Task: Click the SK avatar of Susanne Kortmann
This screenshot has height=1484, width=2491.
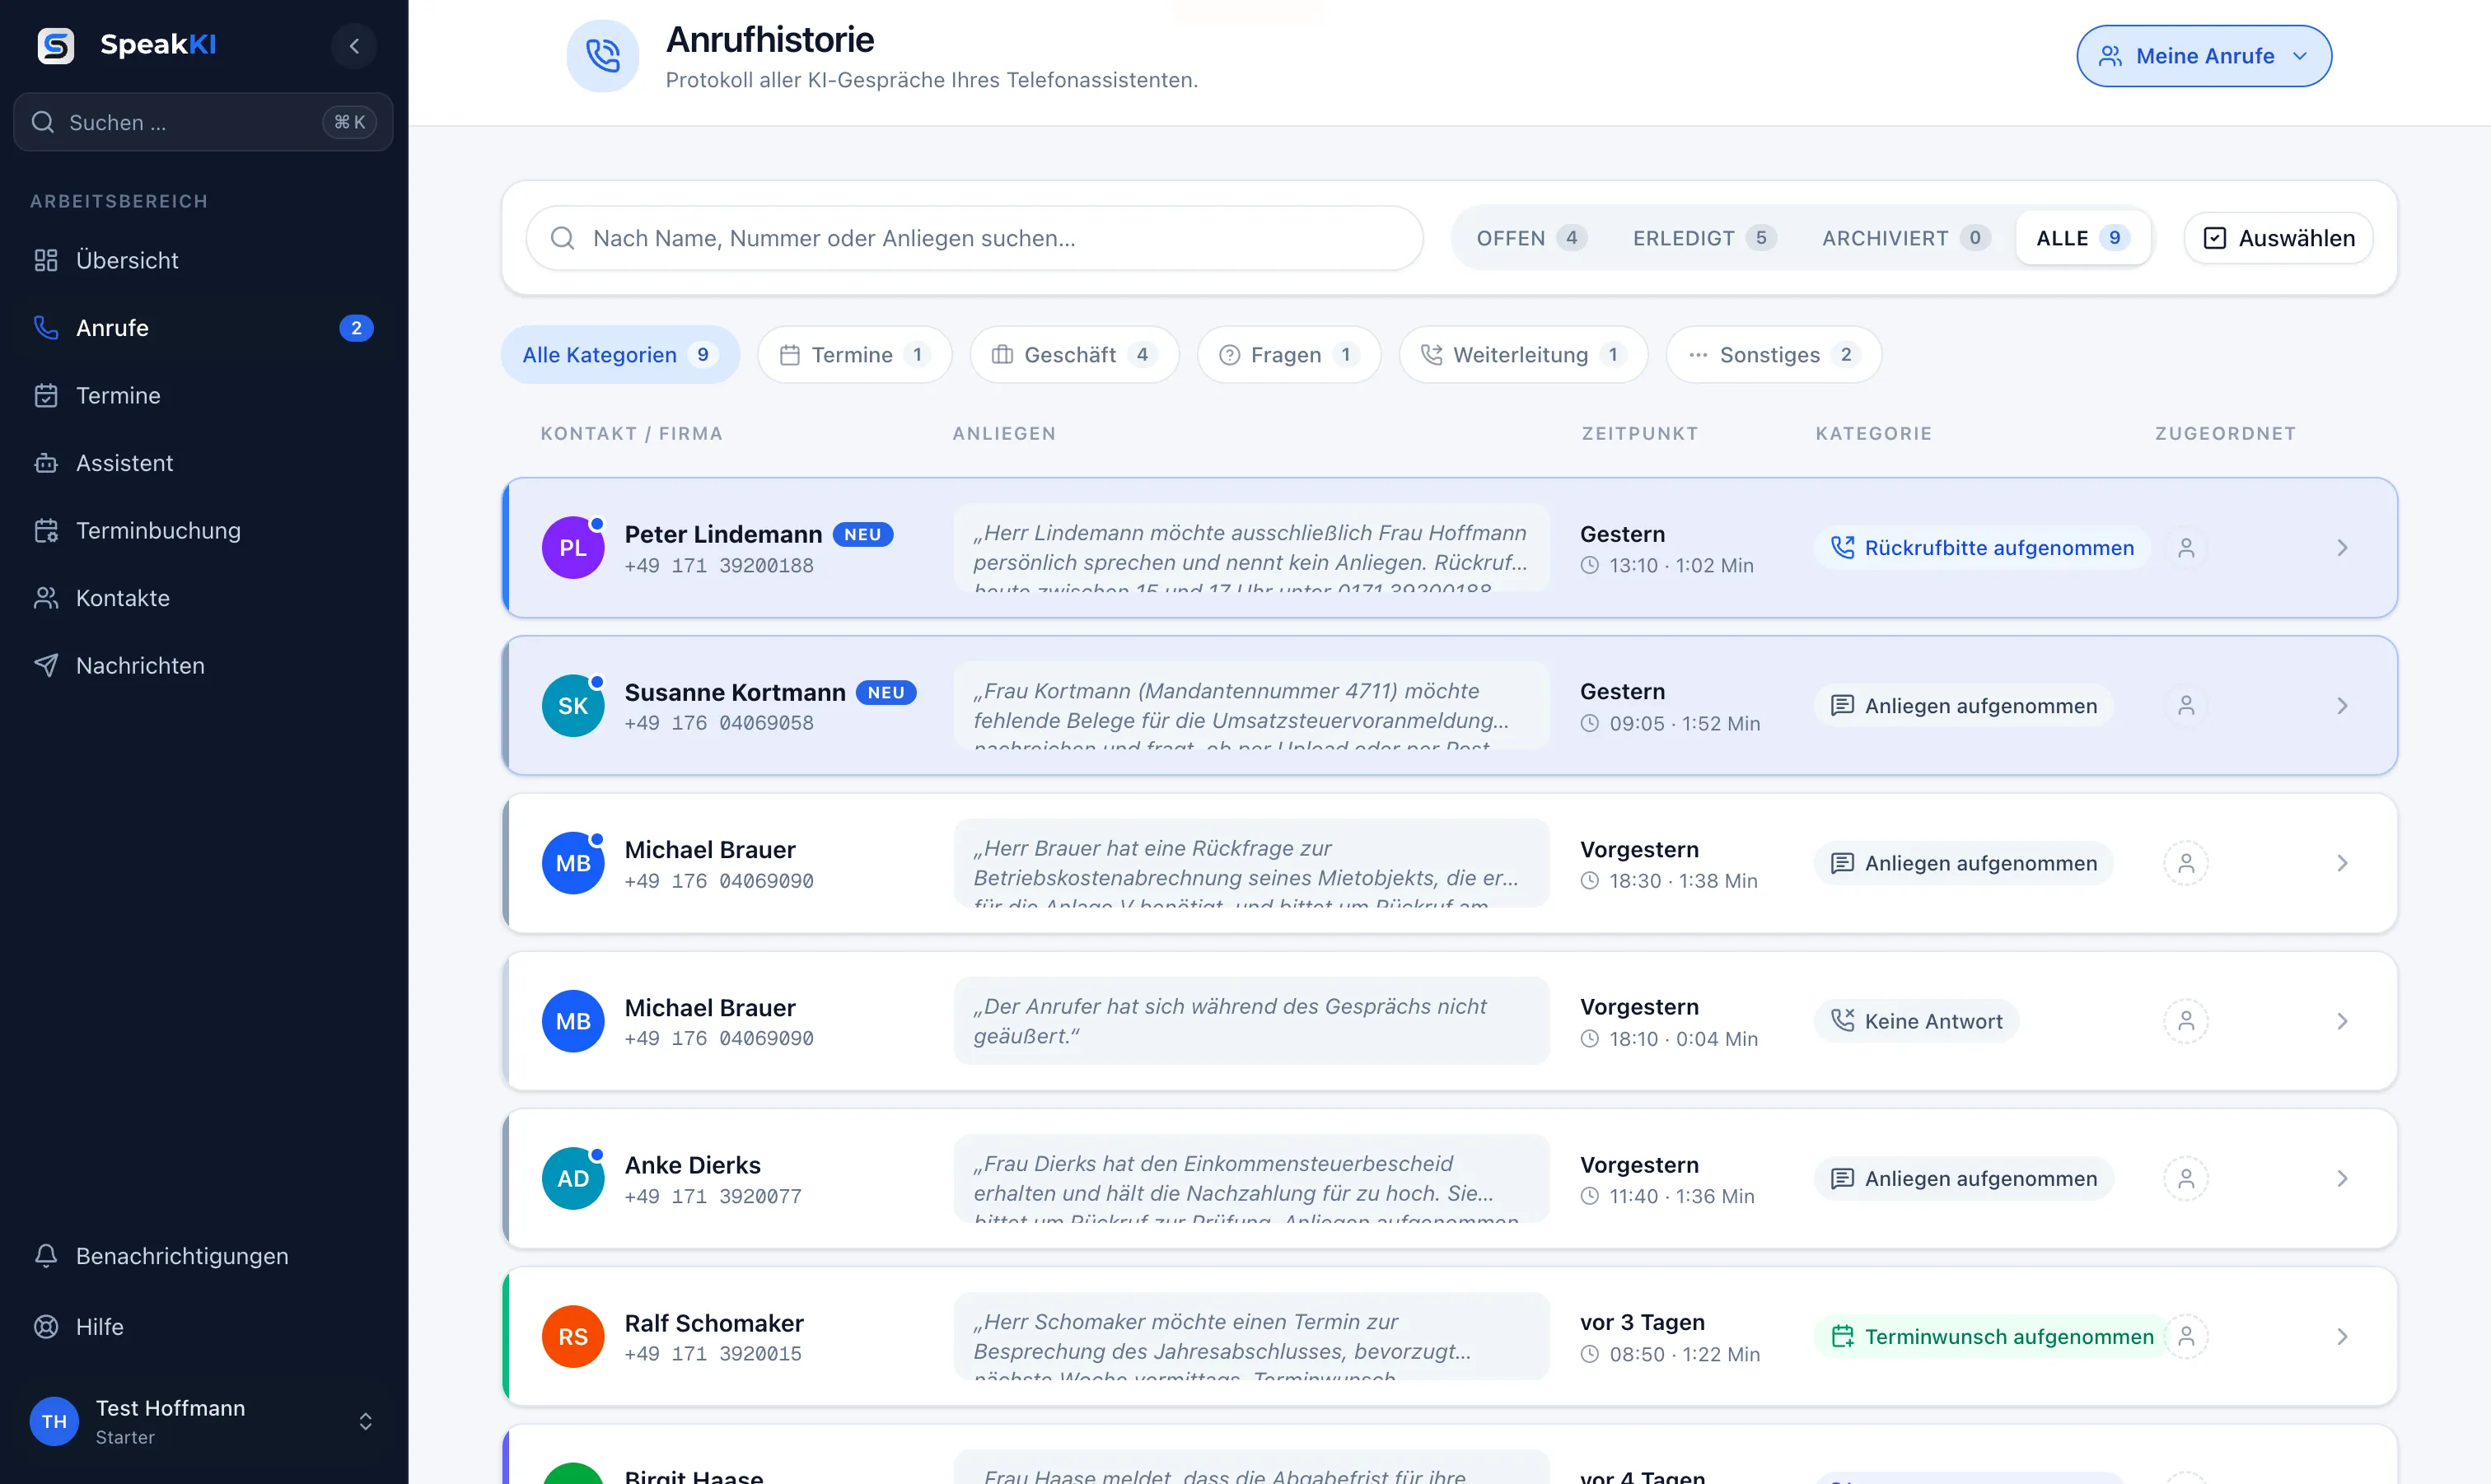Action: click(x=573, y=706)
